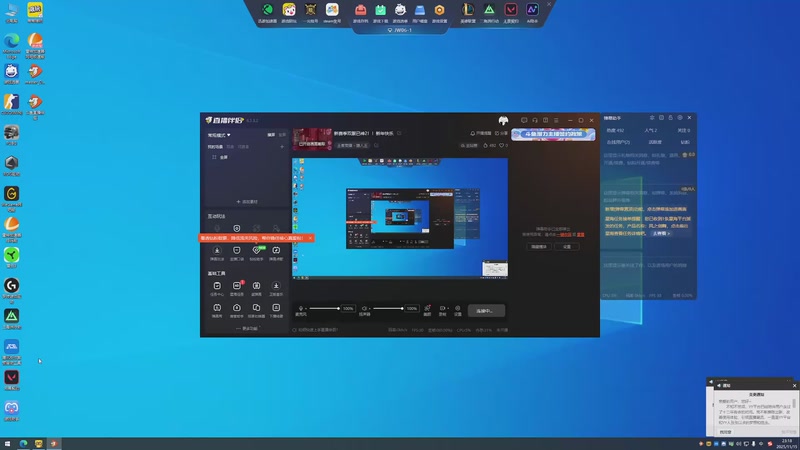The image size is (800, 450).
Task: Switch to portrait (竖屏) orientation
Action: point(282,135)
